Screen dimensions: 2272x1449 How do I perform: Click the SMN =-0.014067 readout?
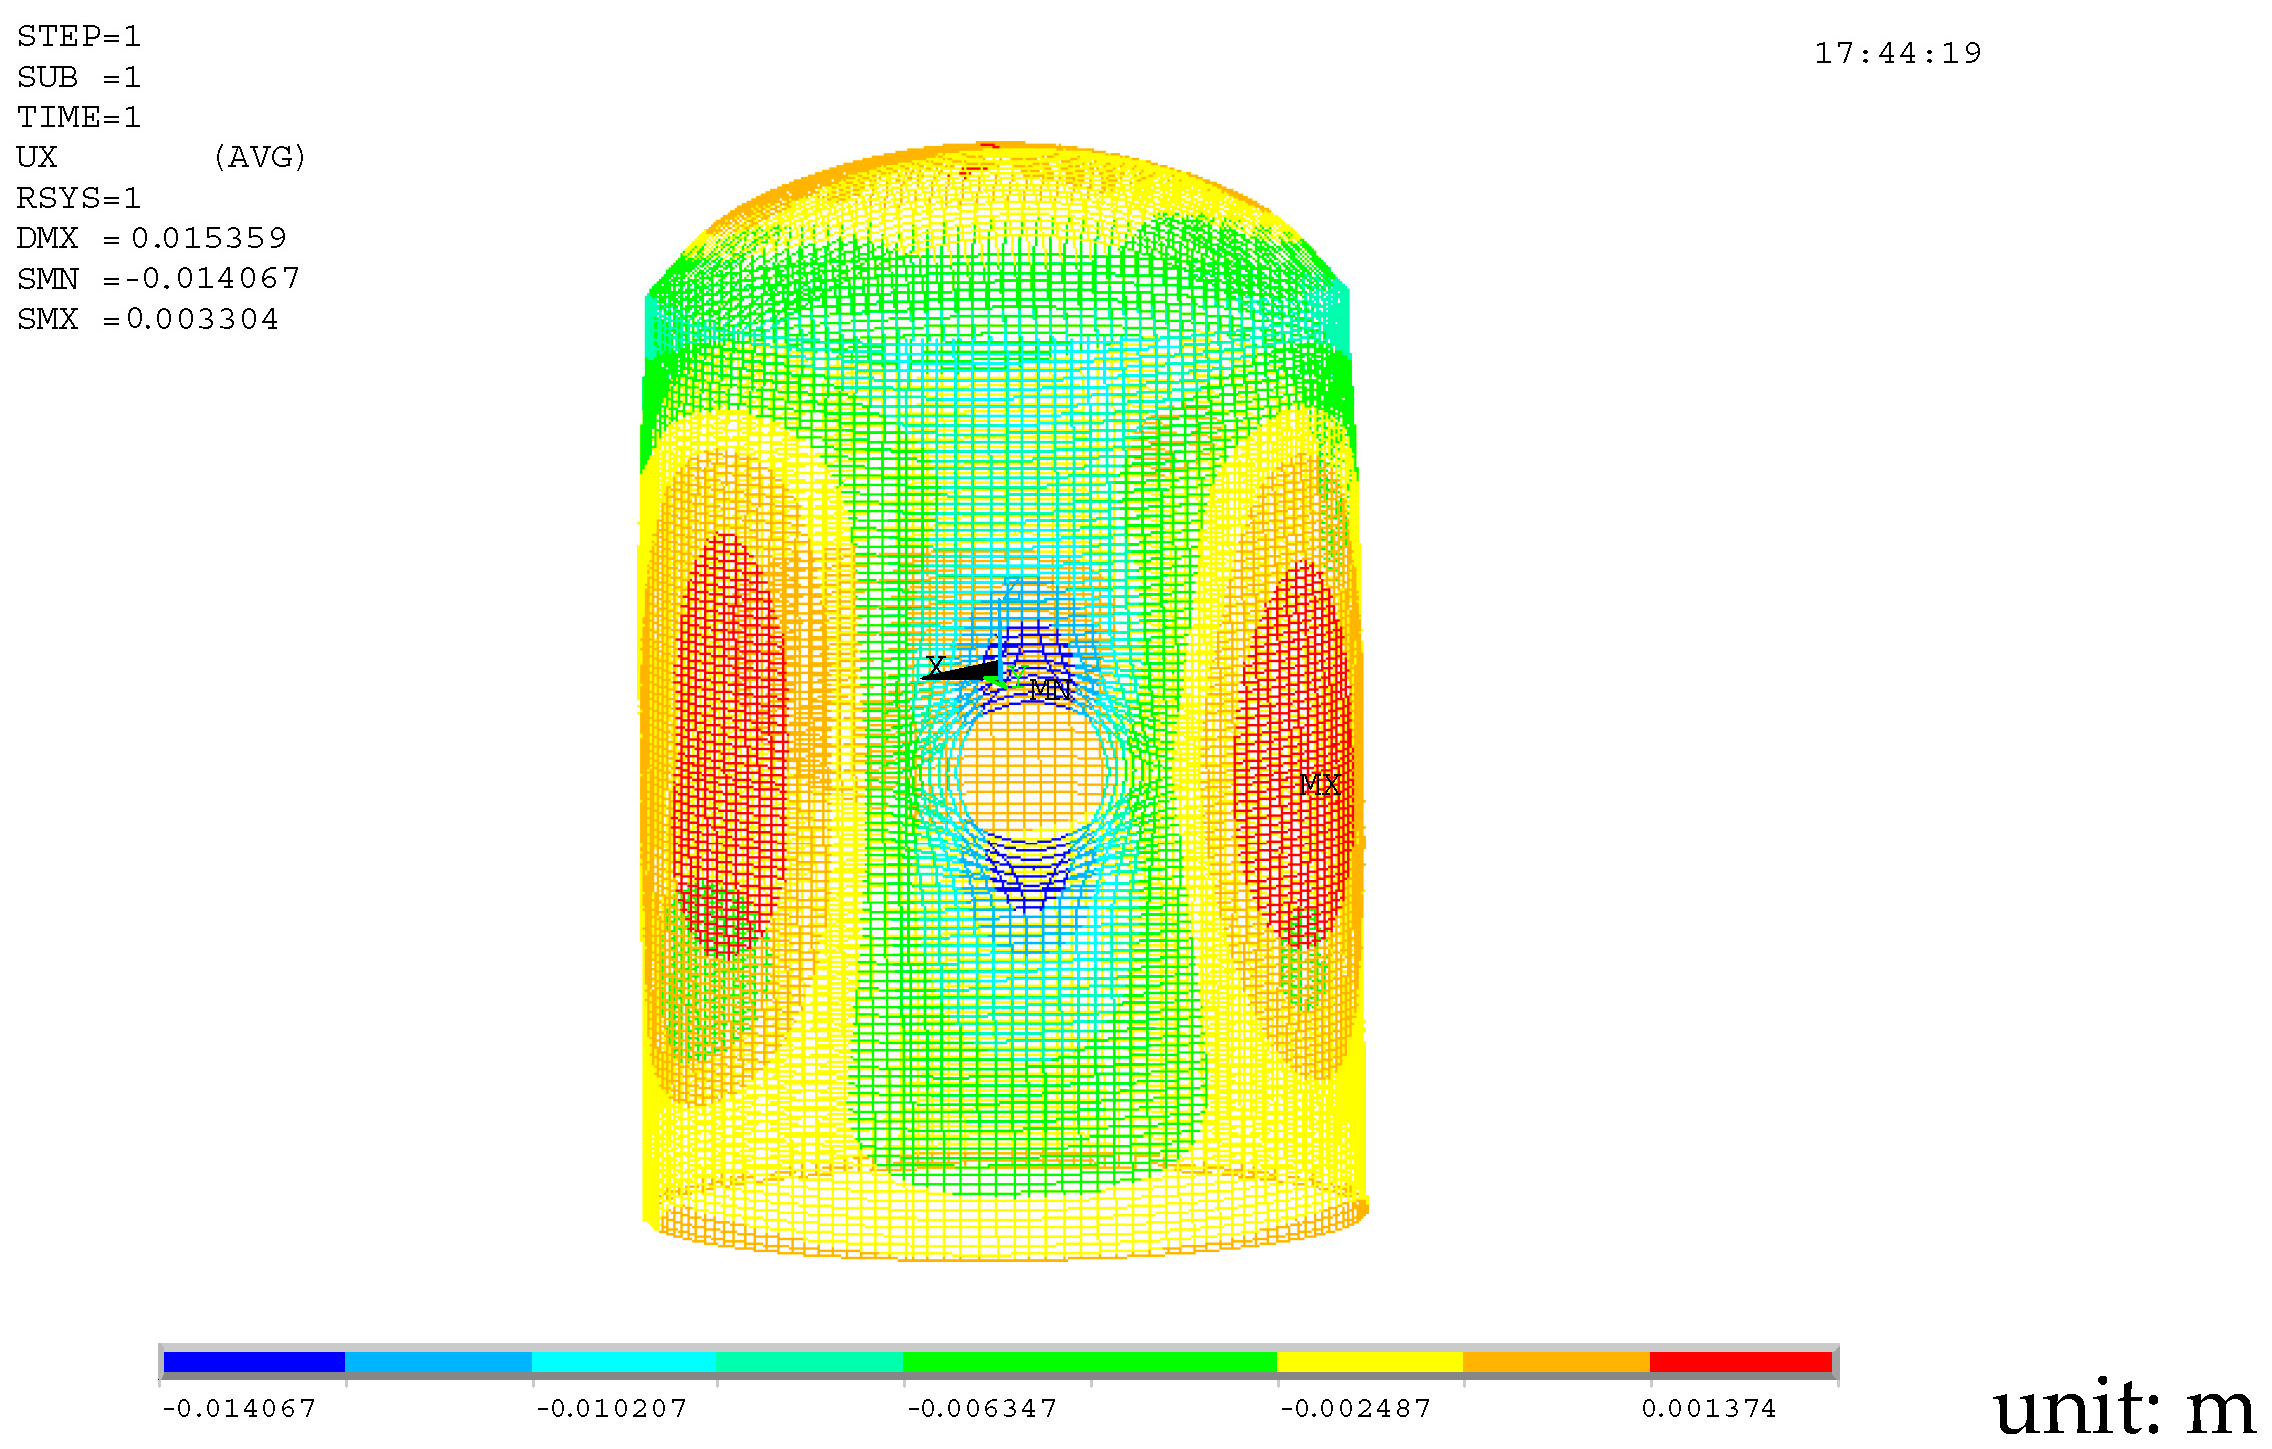(158, 278)
